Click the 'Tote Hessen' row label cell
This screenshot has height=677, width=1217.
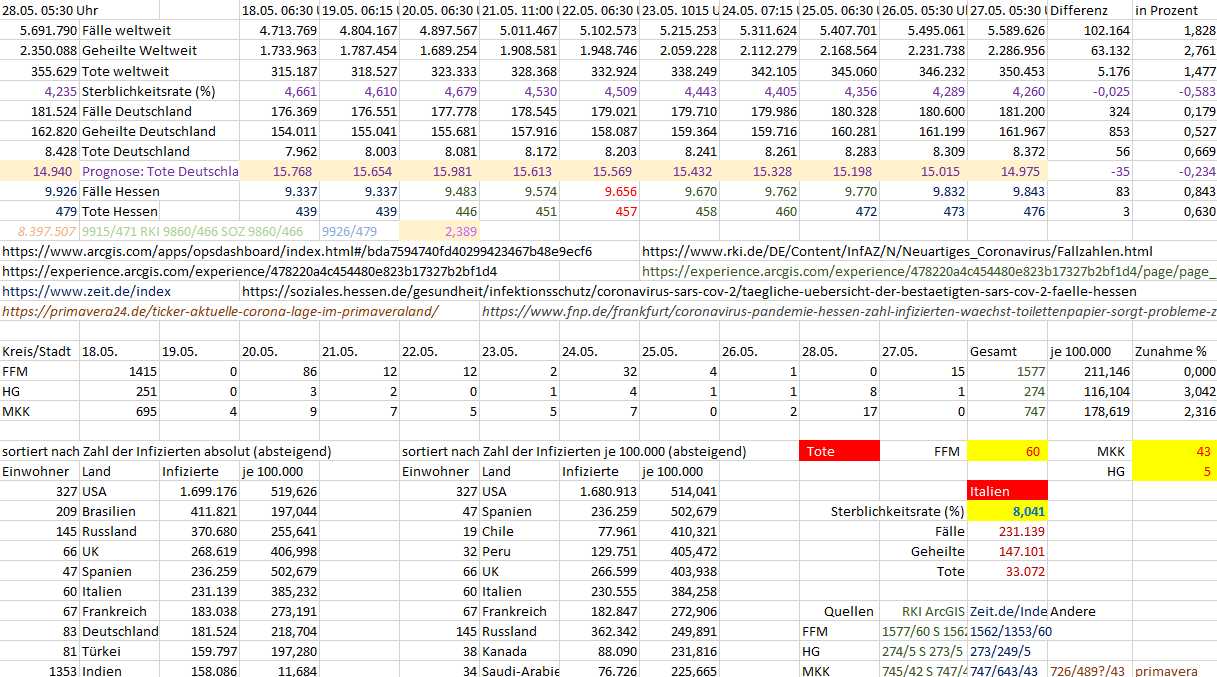159,211
